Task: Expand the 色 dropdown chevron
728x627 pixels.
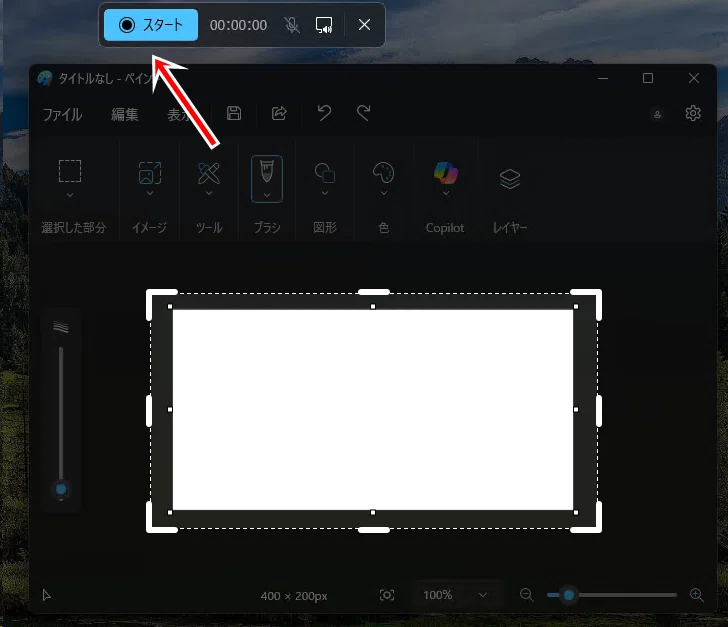Action: (384, 193)
